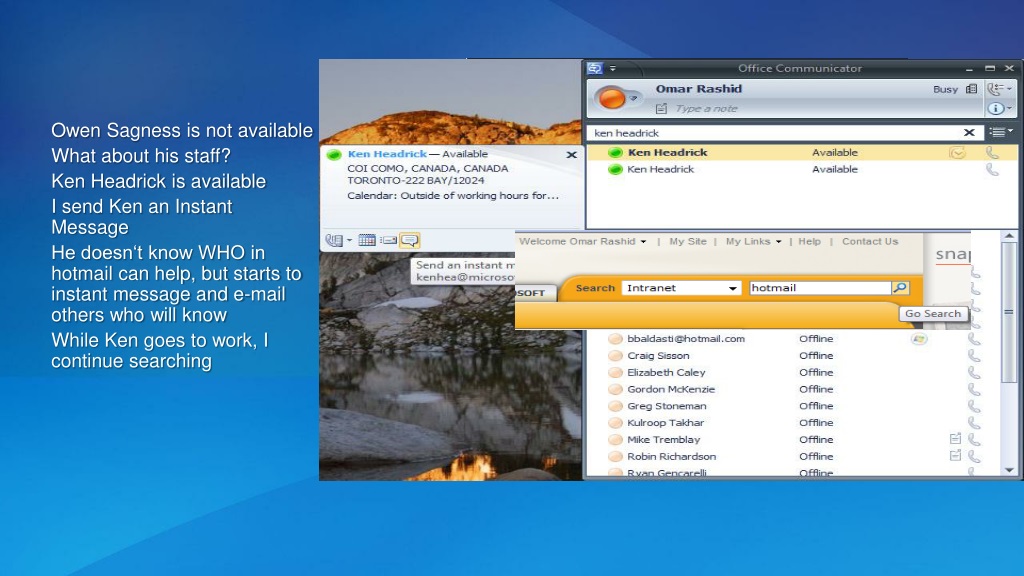Clear the ken headrick search text
The height and width of the screenshot is (576, 1024).
[969, 133]
